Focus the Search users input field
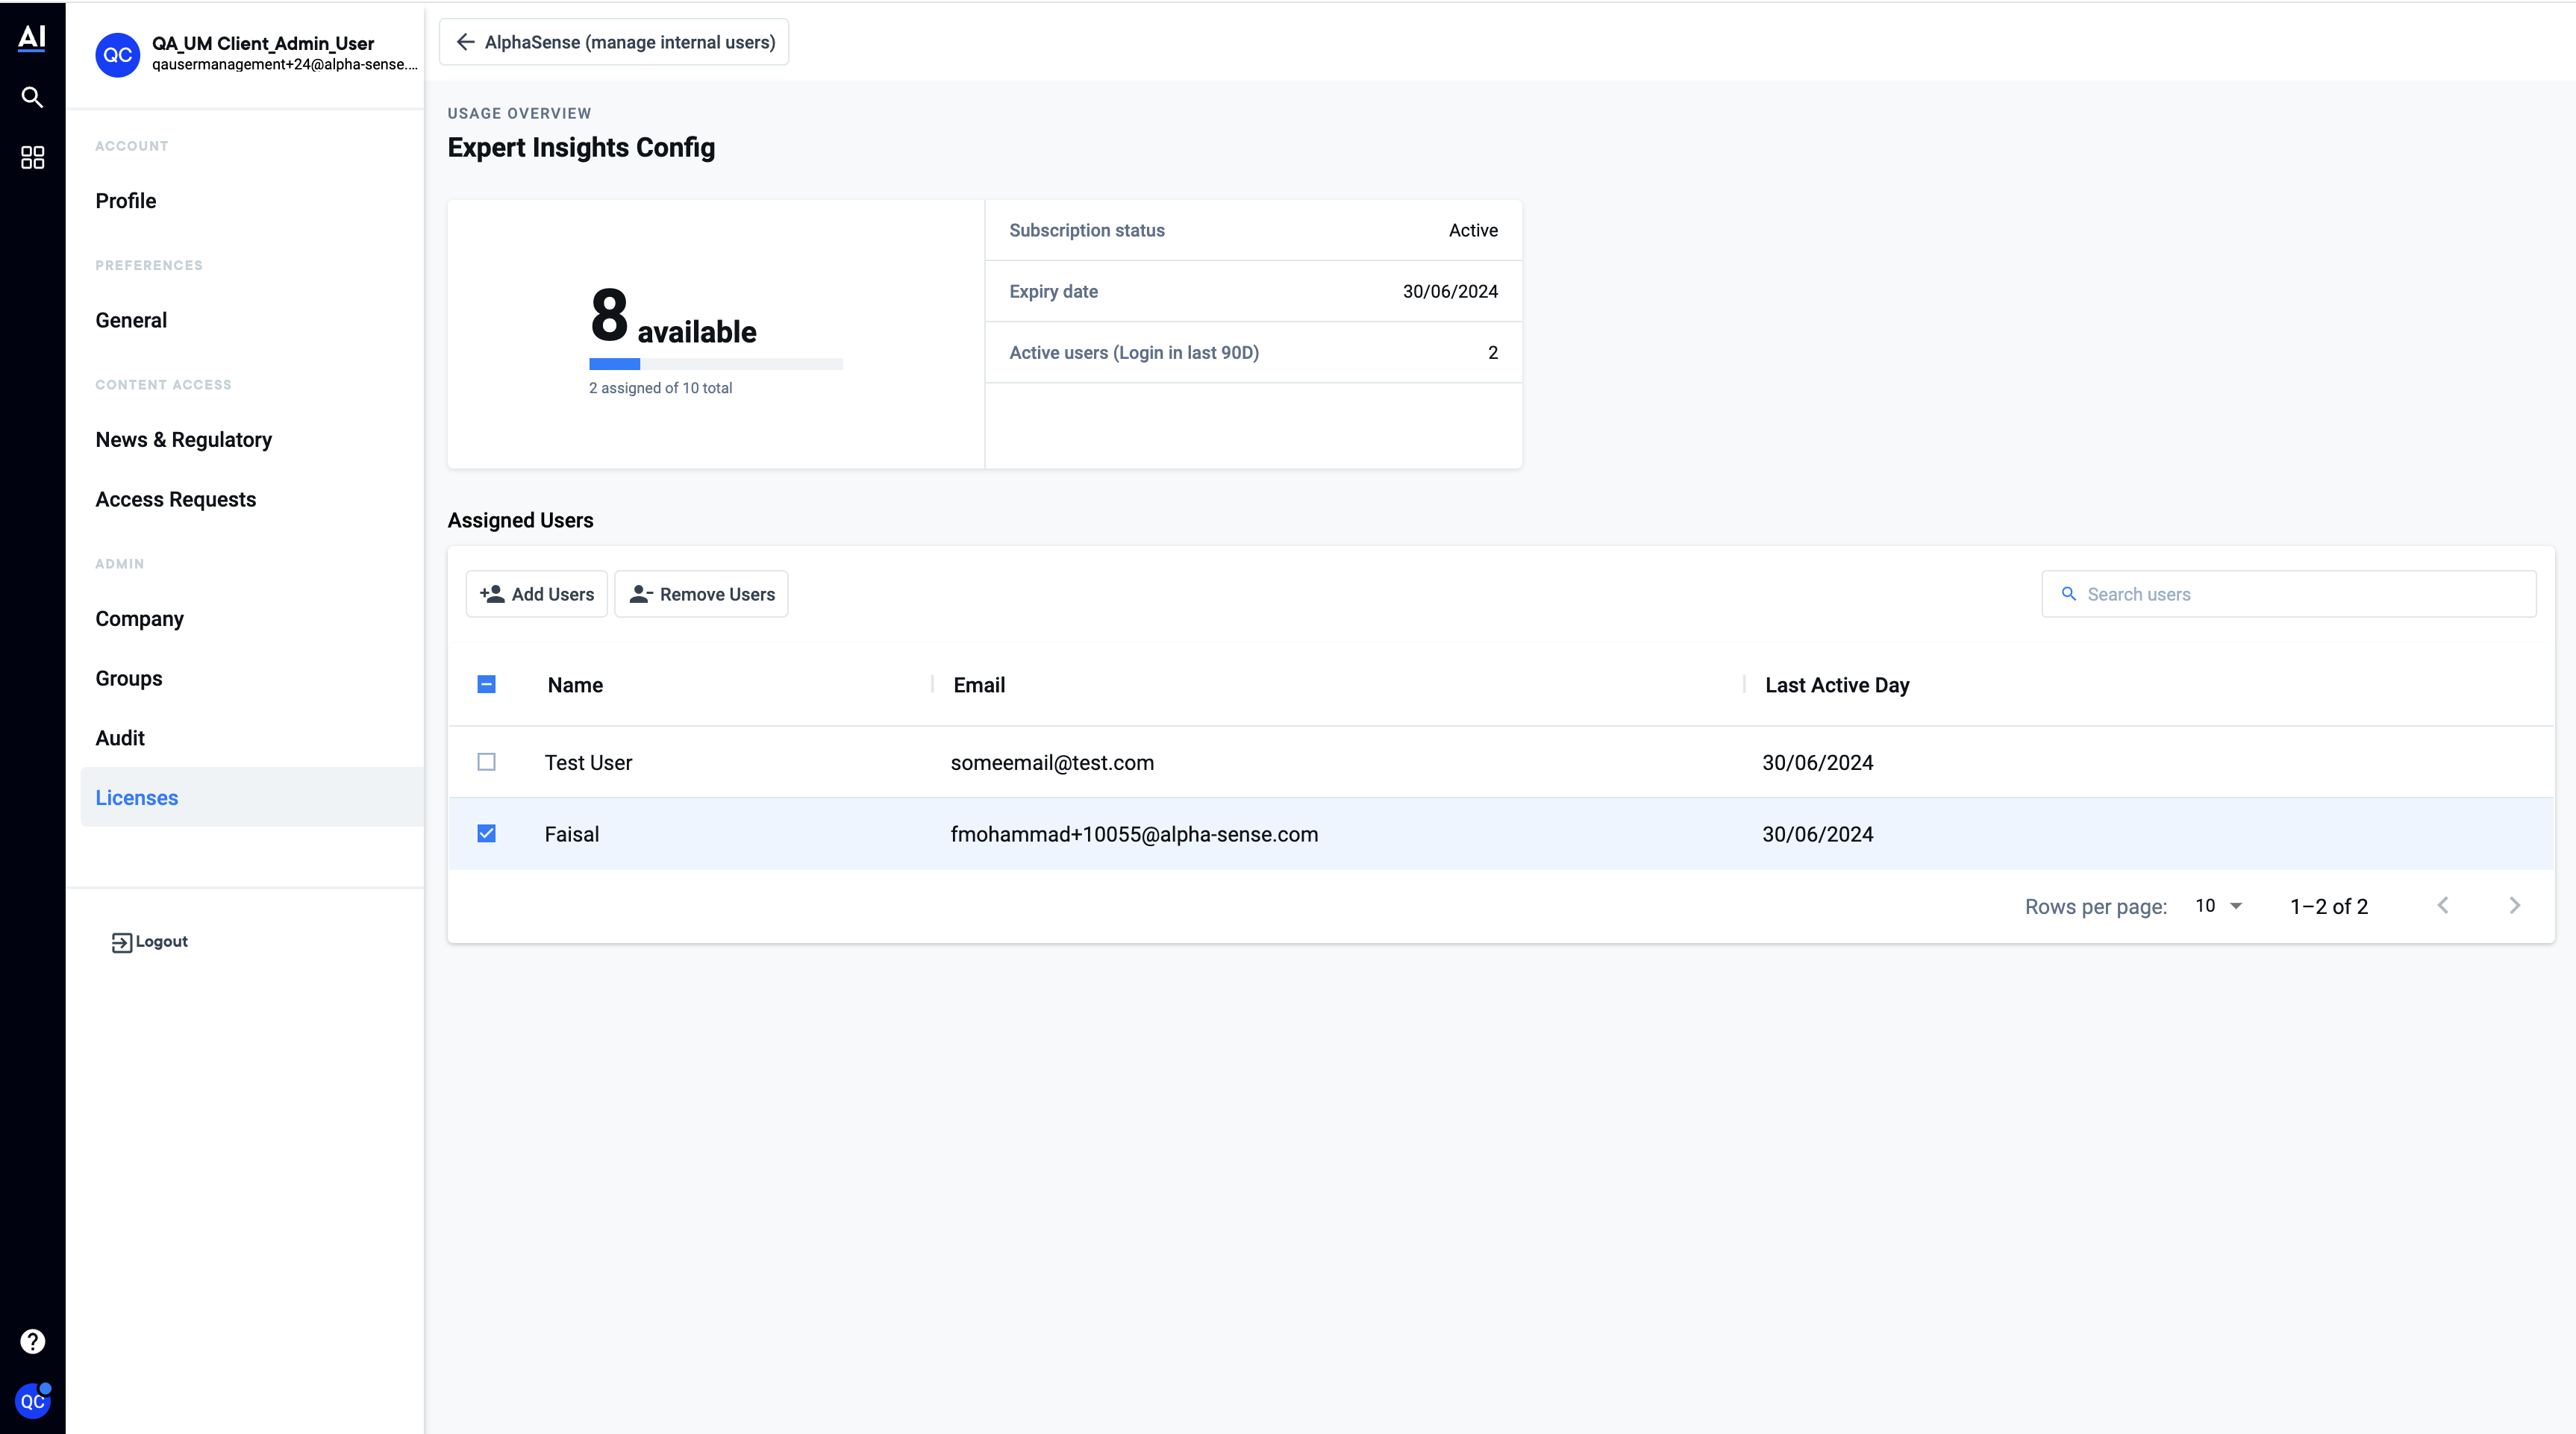 coord(2288,594)
